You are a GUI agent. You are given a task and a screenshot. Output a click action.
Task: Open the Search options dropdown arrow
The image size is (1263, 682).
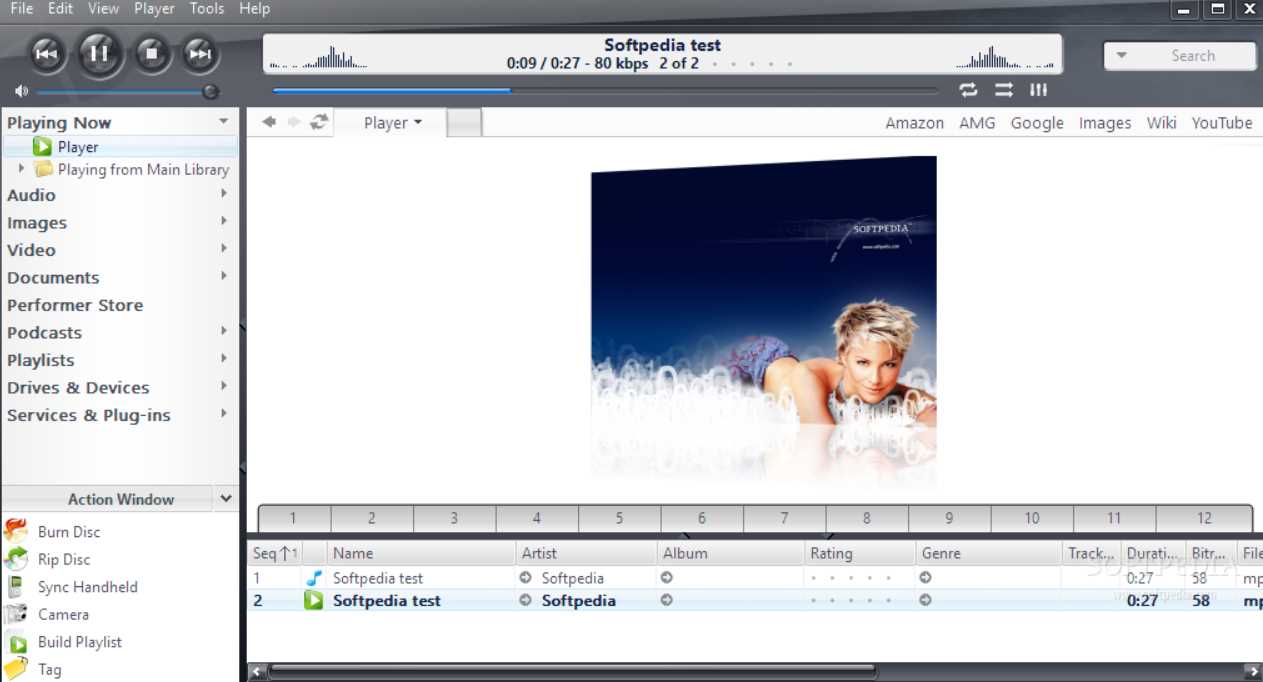[x=1122, y=56]
